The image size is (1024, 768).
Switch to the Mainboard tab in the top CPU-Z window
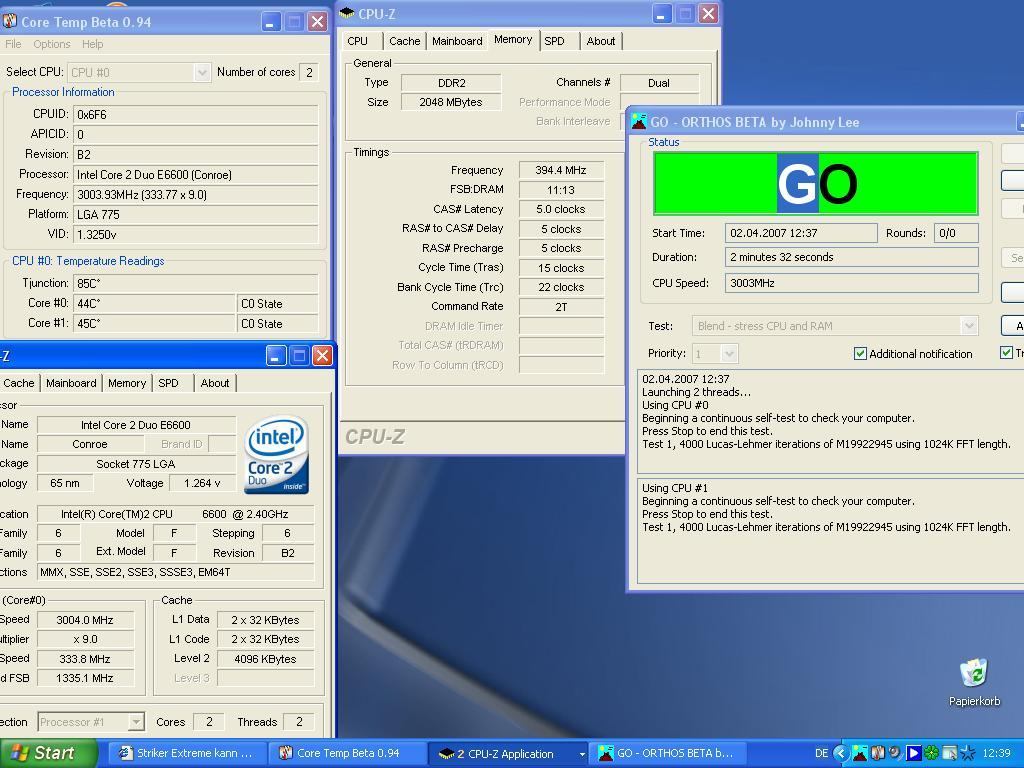[x=457, y=40]
